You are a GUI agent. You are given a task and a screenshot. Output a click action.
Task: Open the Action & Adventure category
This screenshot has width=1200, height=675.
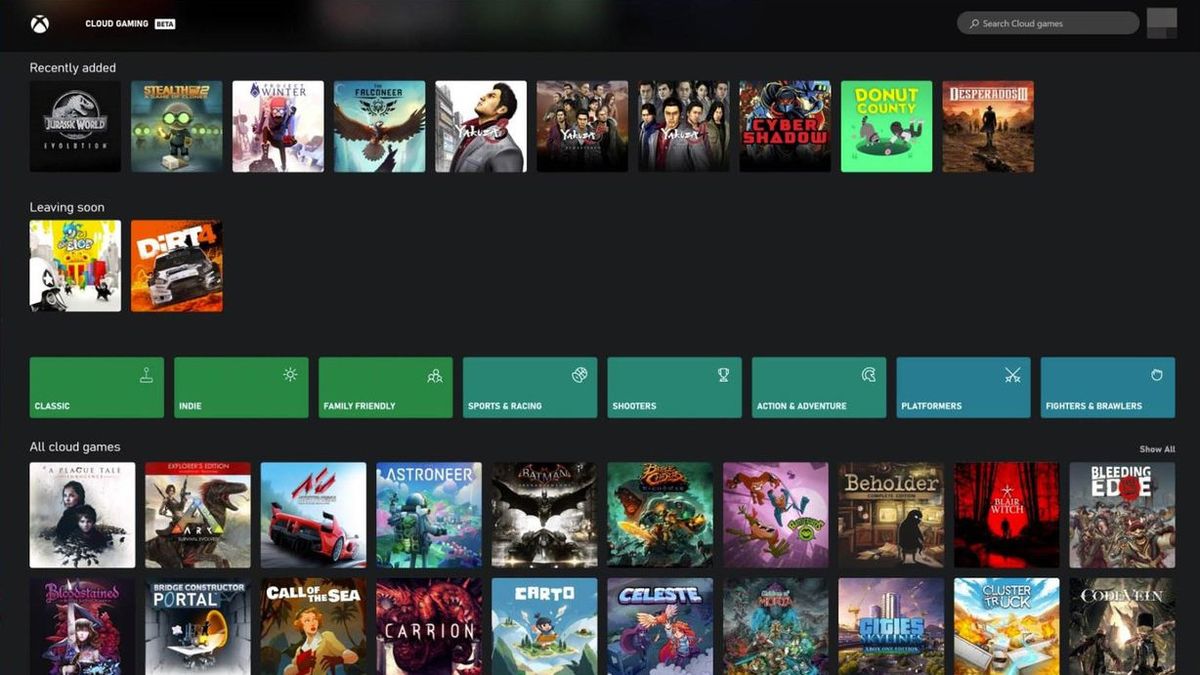(x=819, y=387)
